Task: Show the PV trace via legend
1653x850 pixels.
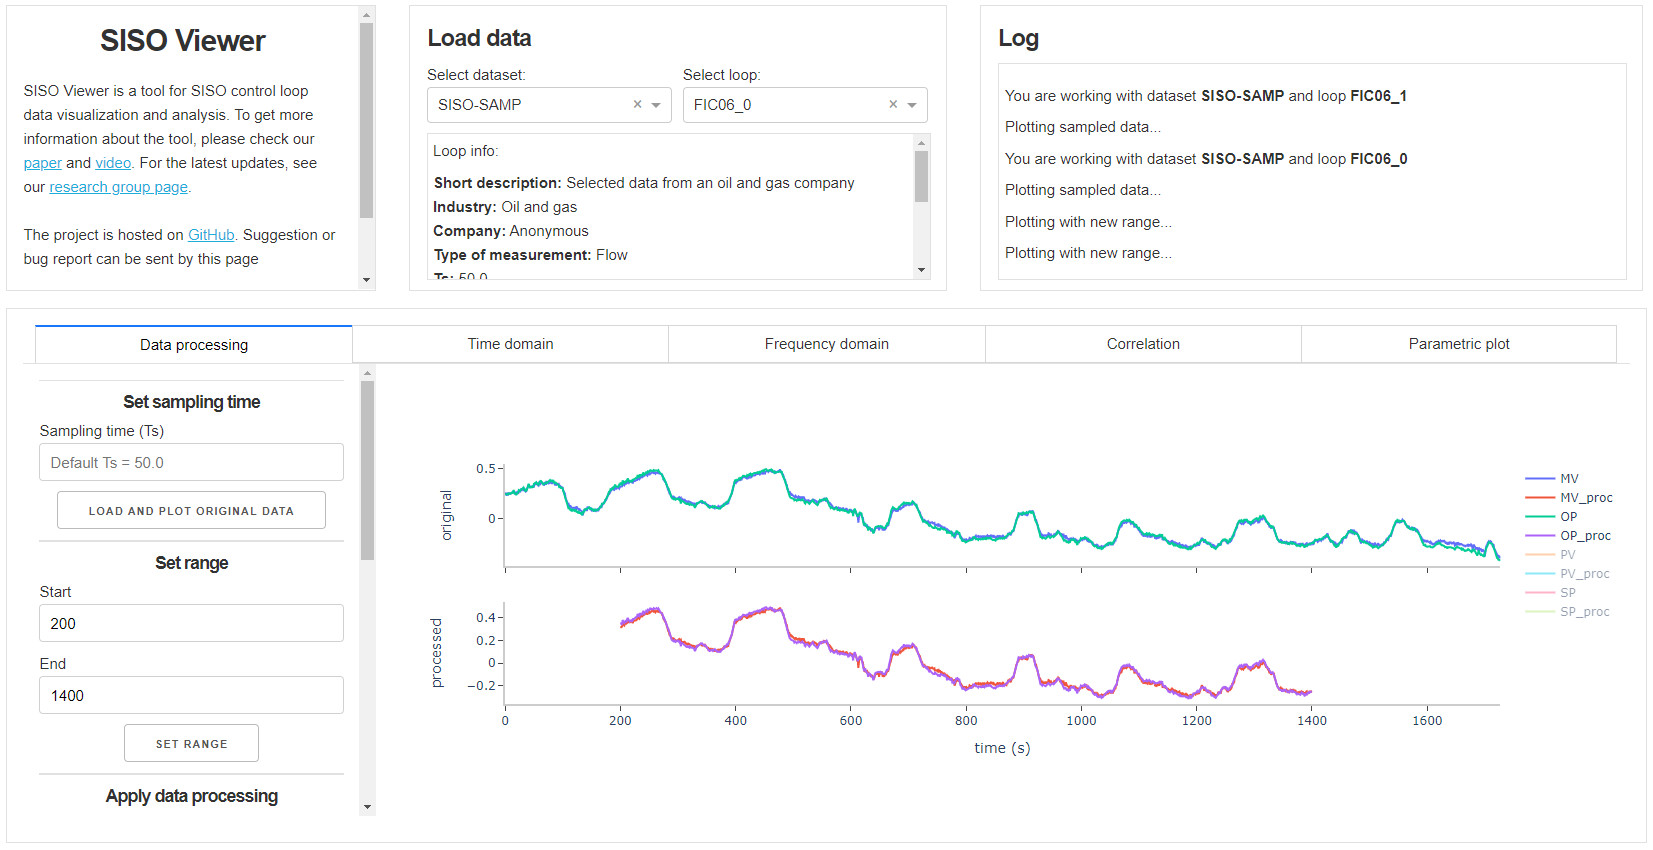Action: tap(1568, 555)
